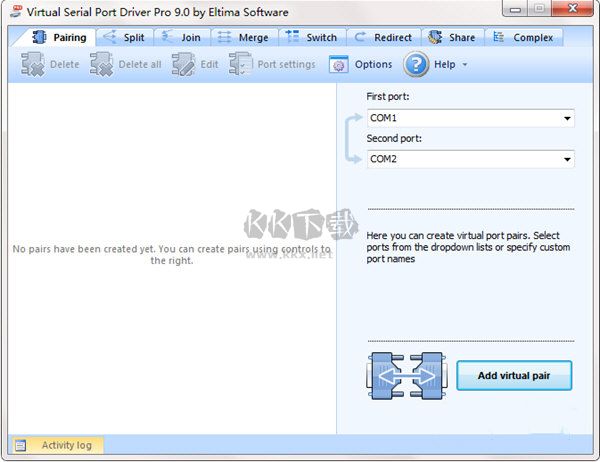Click the application icon in title bar
Screen dimensions: 600x462
[x=16, y=11]
